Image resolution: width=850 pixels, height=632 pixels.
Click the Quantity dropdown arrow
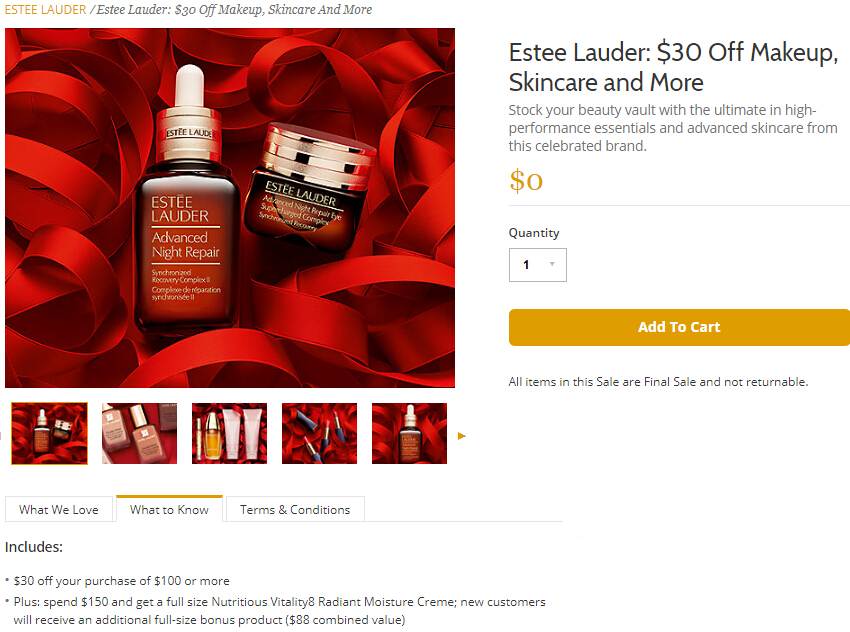click(552, 264)
